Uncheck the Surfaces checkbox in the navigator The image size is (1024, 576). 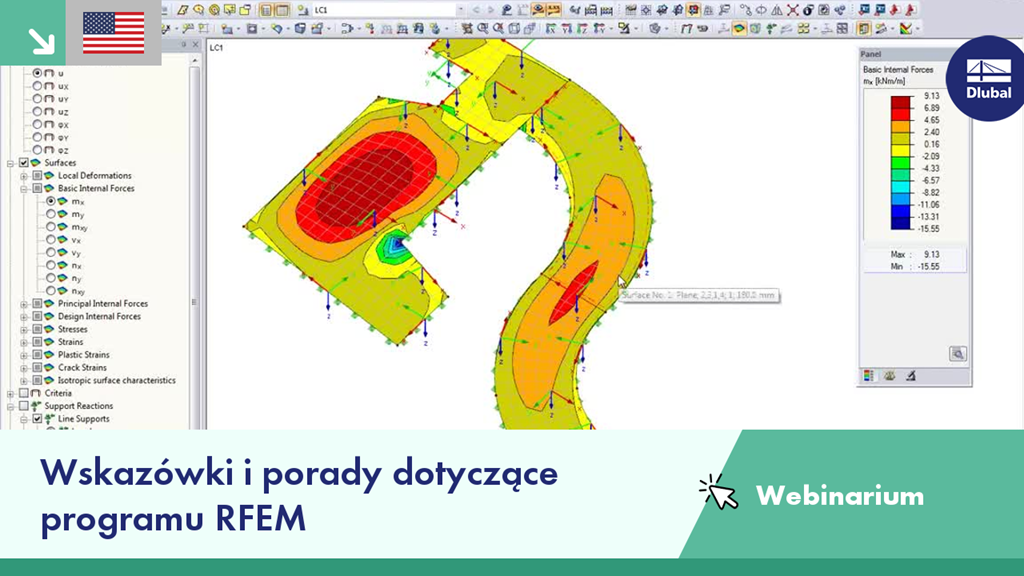click(x=24, y=160)
